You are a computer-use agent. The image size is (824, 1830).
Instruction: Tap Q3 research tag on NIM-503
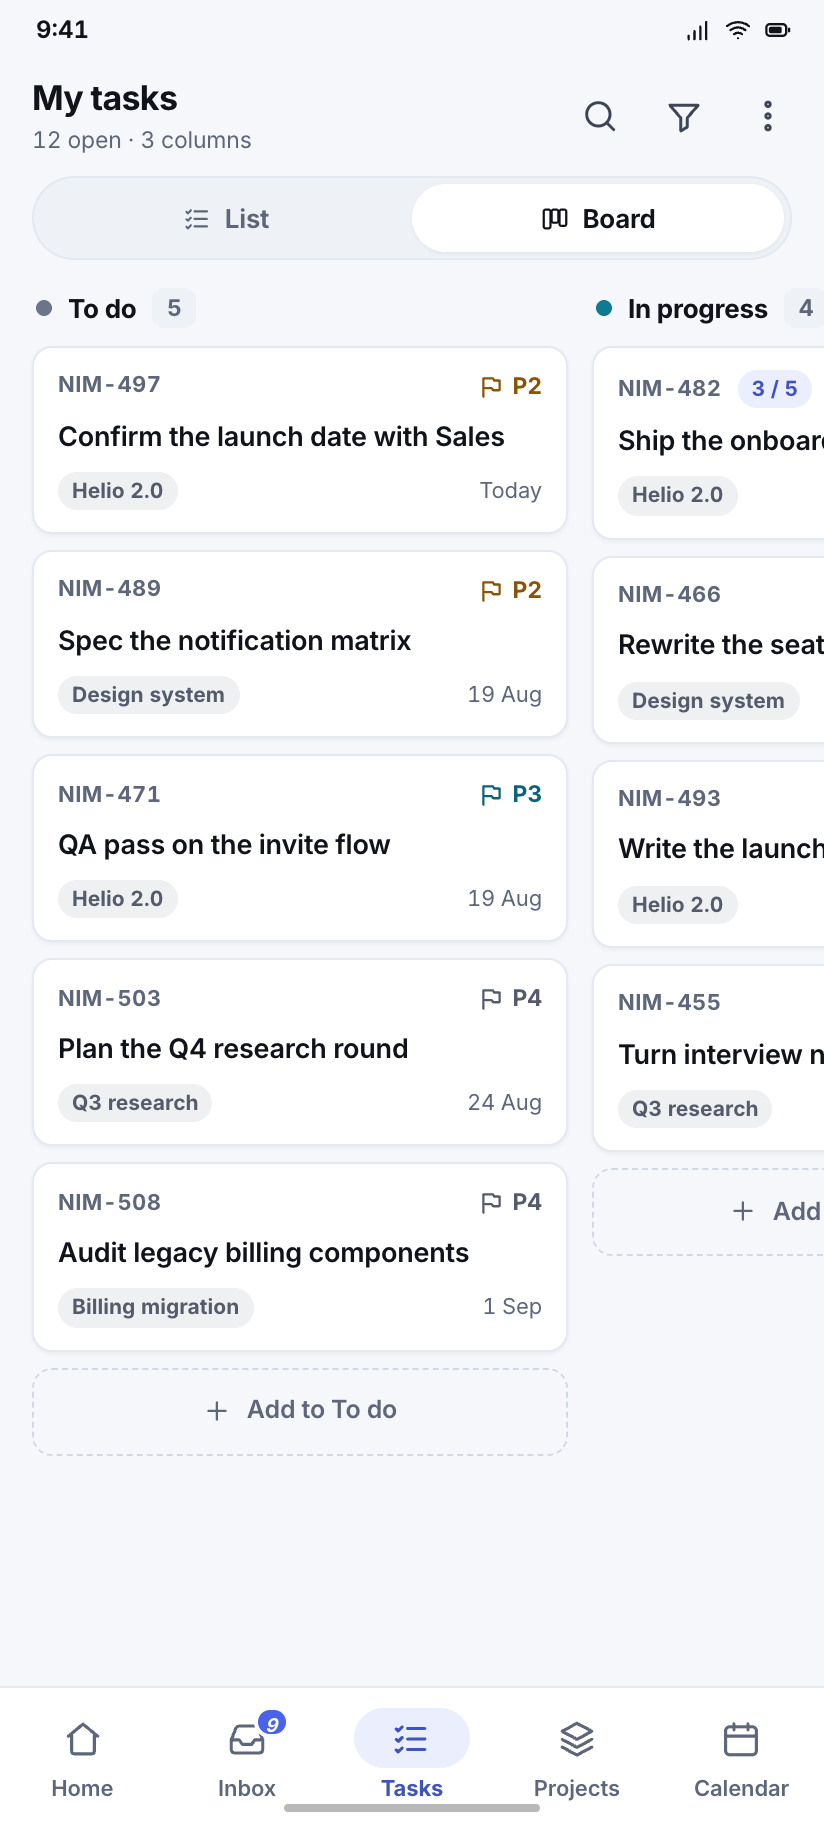click(135, 1103)
